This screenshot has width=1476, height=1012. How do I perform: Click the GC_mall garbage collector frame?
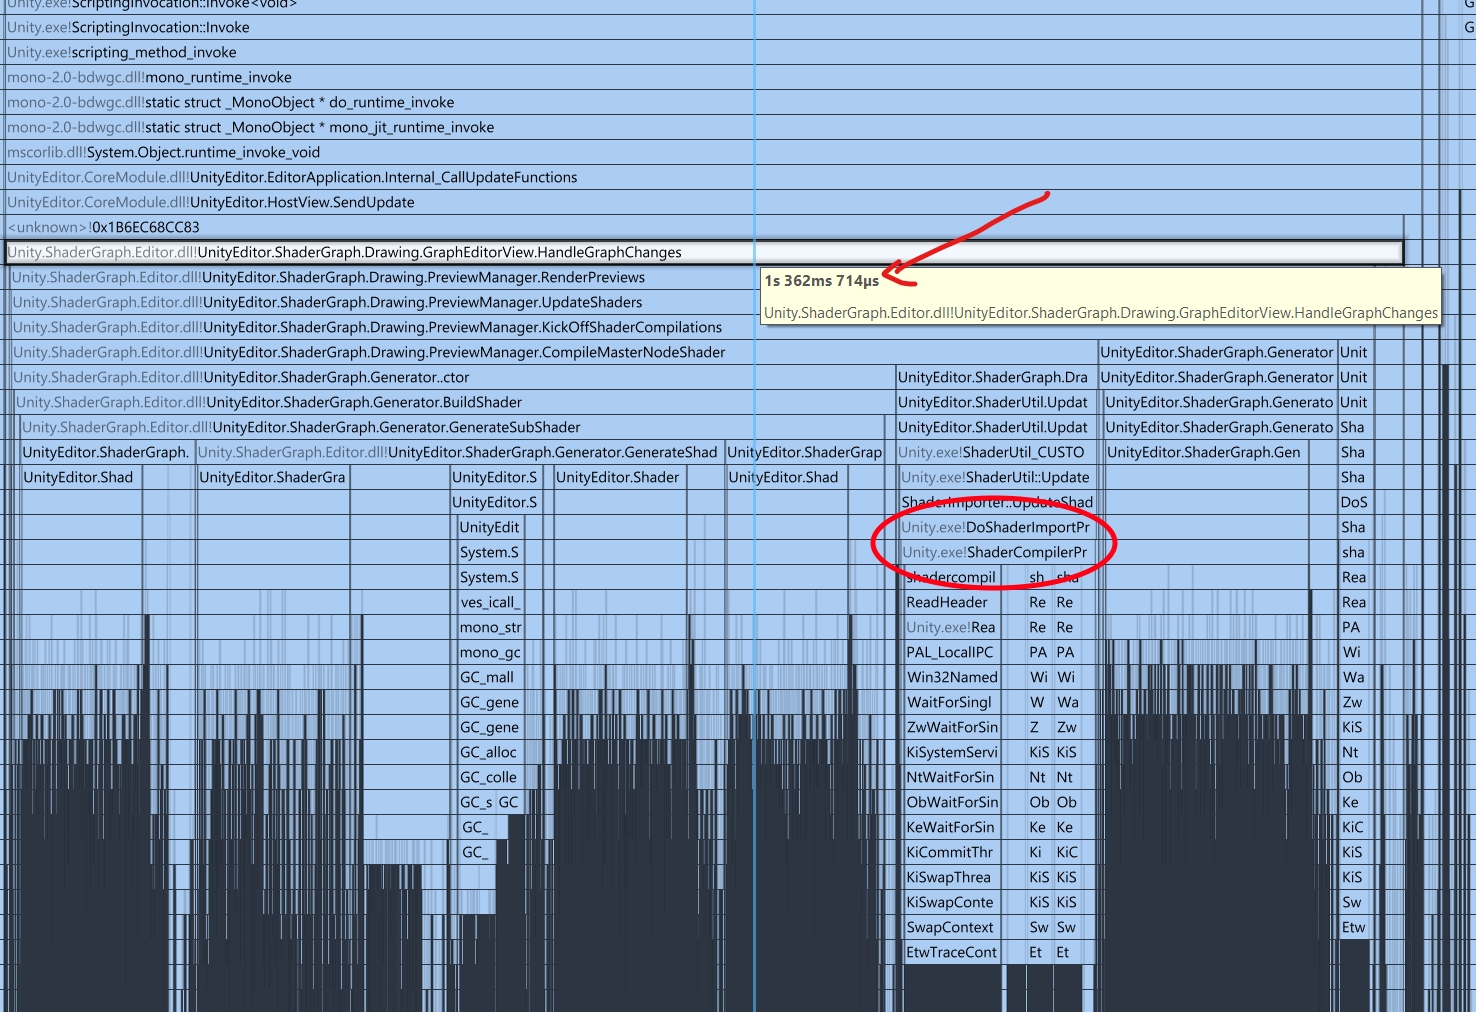tap(487, 678)
